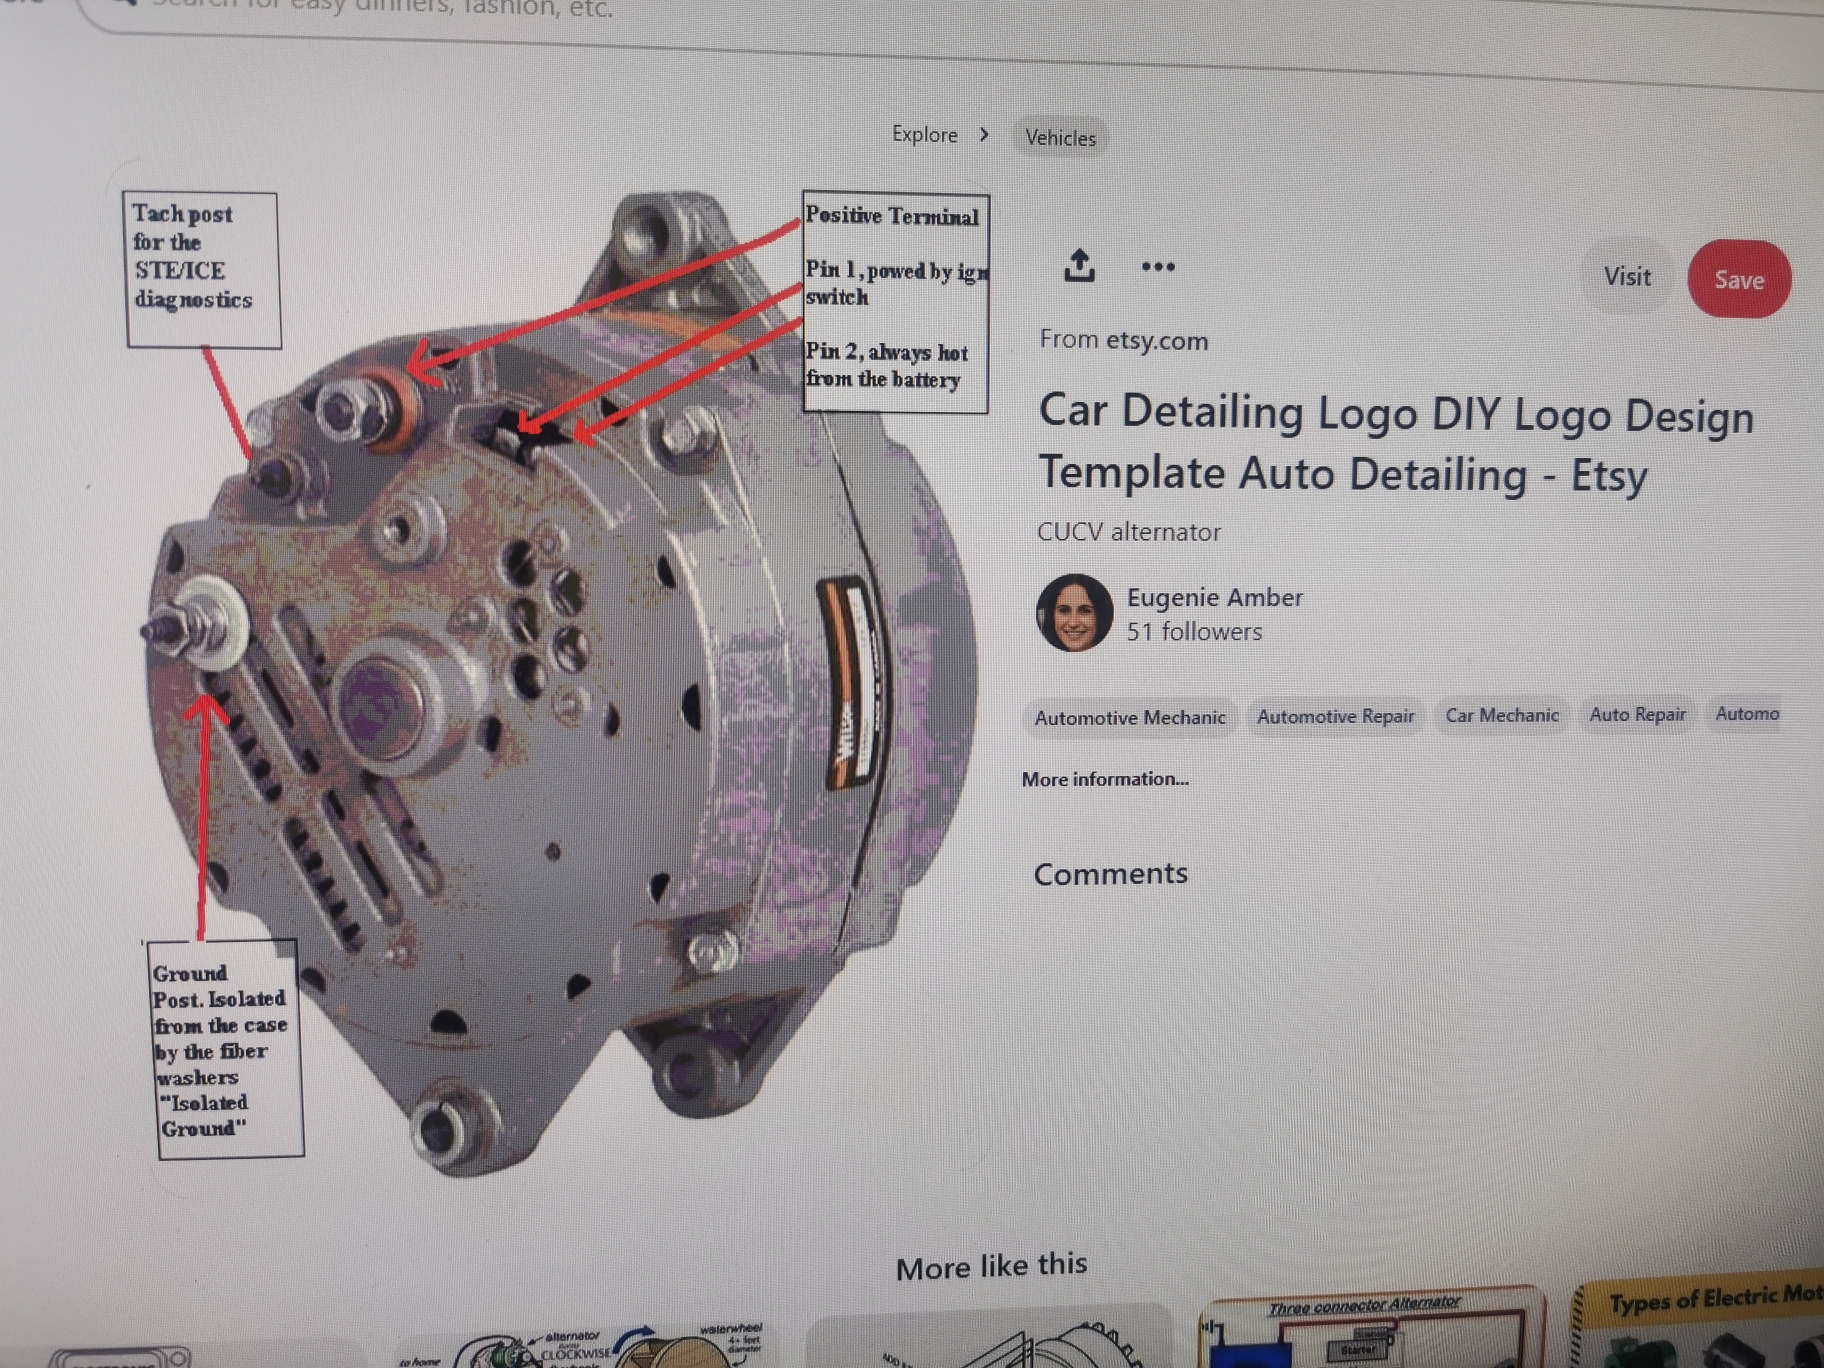The width and height of the screenshot is (1824, 1368).
Task: Select the Auto Repair tag
Action: click(1637, 714)
